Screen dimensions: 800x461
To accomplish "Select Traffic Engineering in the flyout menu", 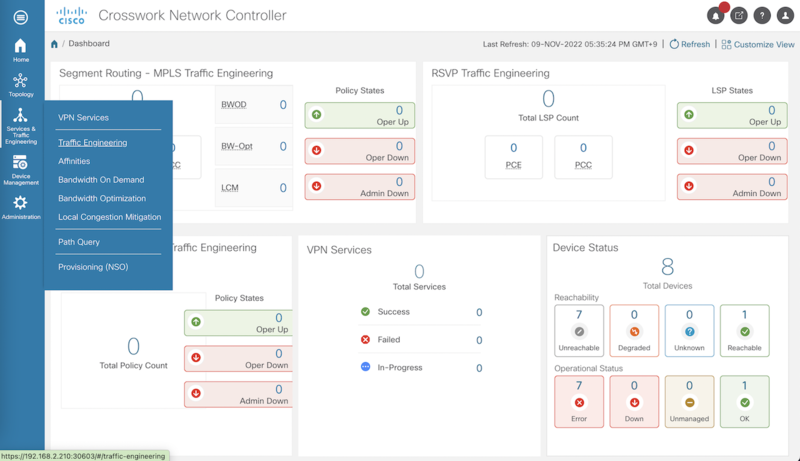I will (92, 142).
